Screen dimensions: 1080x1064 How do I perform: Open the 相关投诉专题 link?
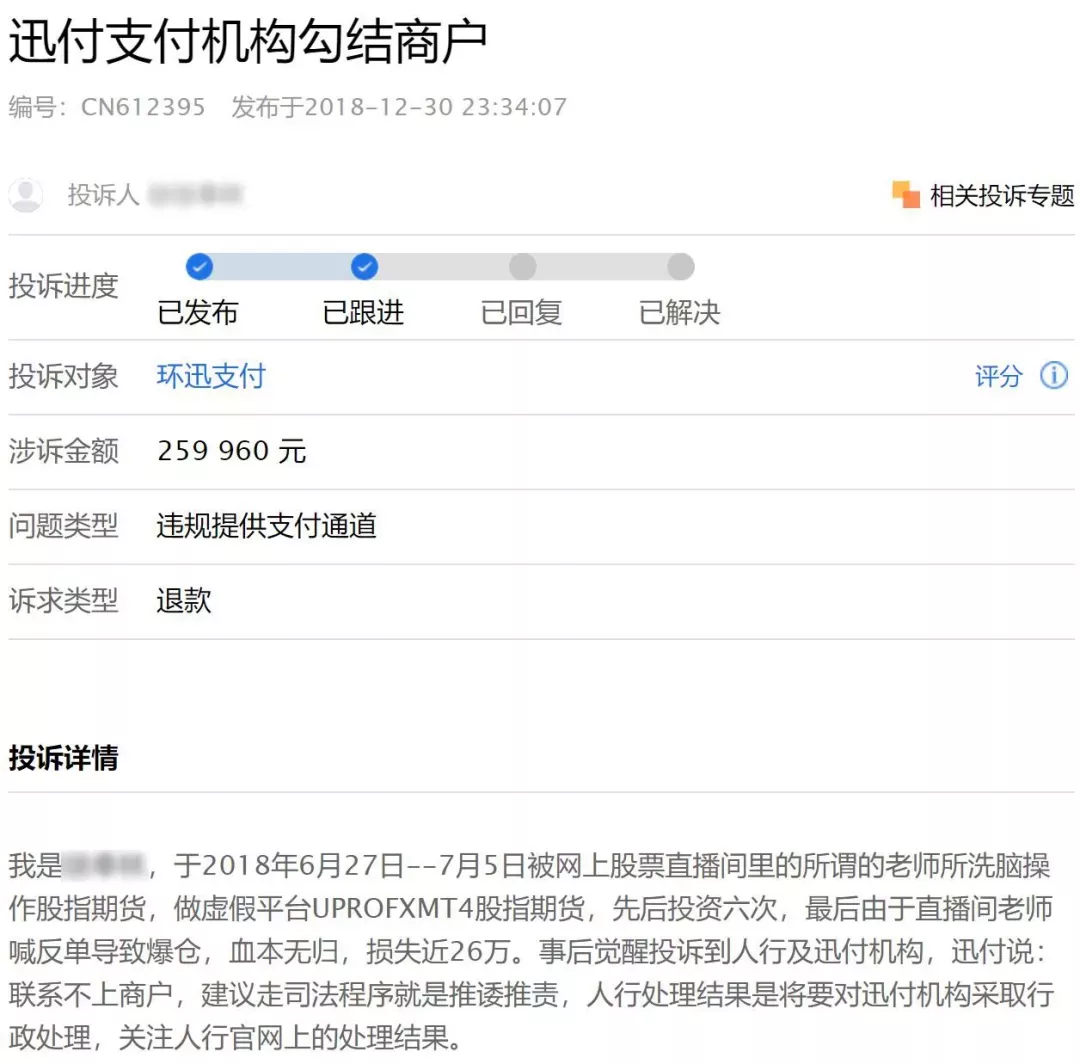point(1001,196)
